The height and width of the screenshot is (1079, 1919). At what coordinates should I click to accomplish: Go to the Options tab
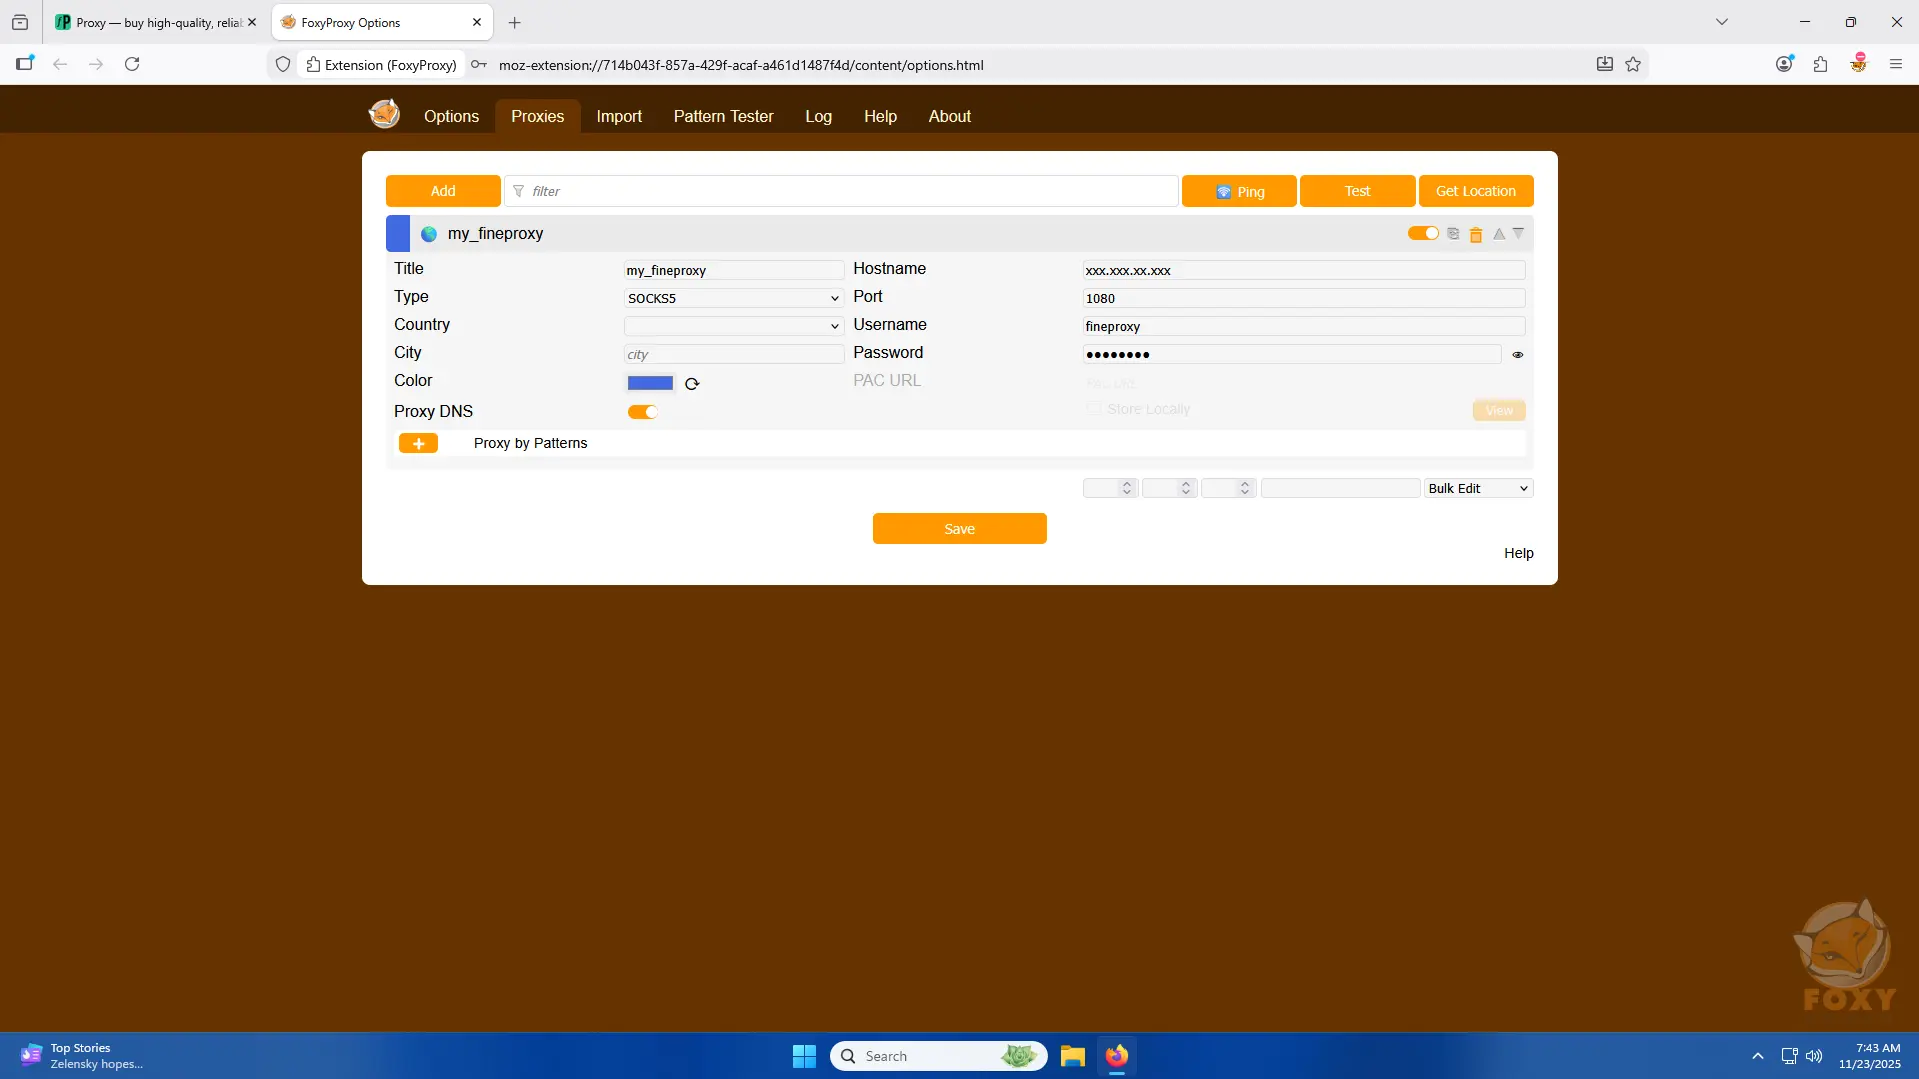(451, 116)
